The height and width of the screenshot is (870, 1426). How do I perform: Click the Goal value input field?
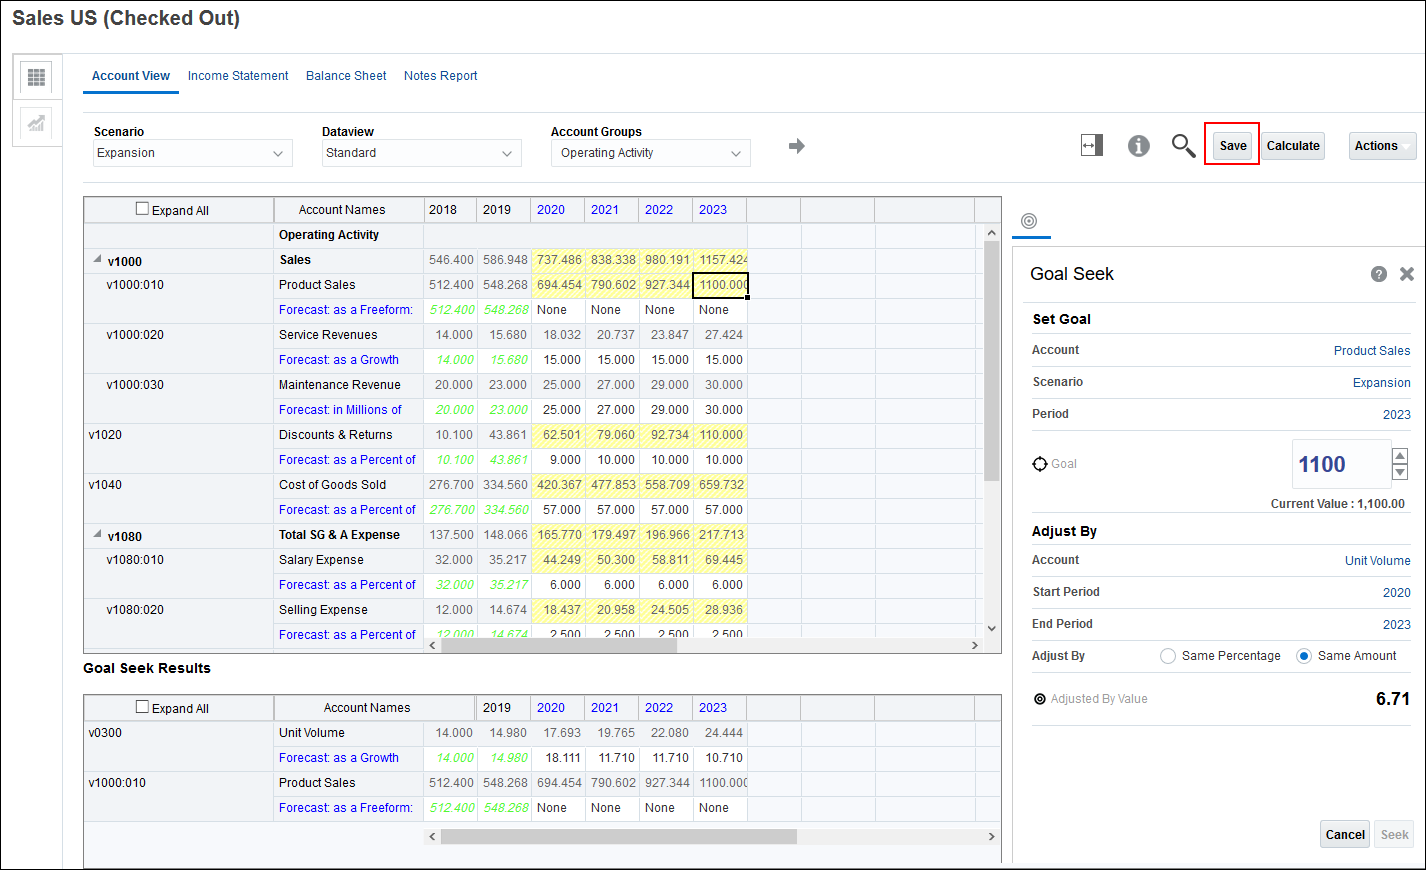[x=1339, y=464]
